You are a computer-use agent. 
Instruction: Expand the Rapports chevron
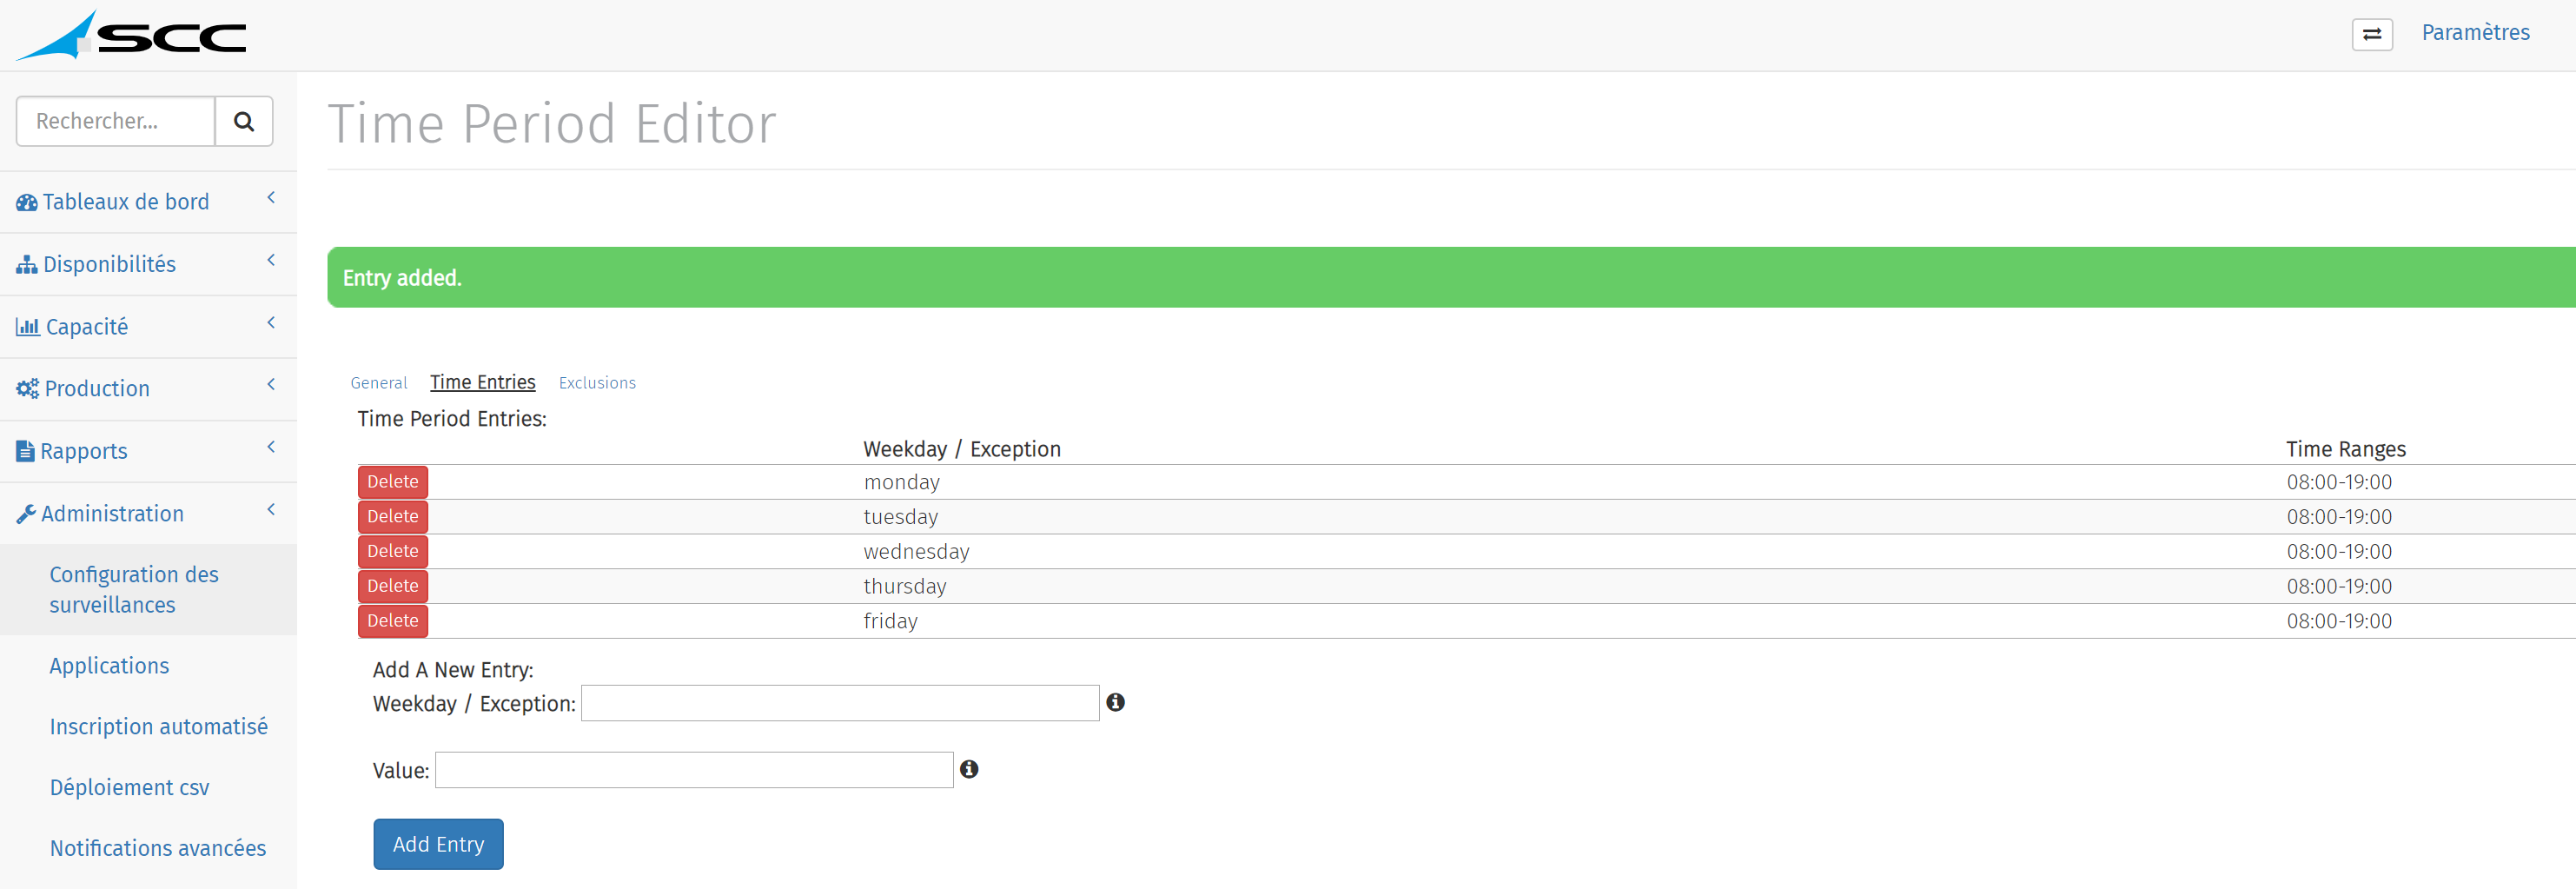[x=271, y=447]
